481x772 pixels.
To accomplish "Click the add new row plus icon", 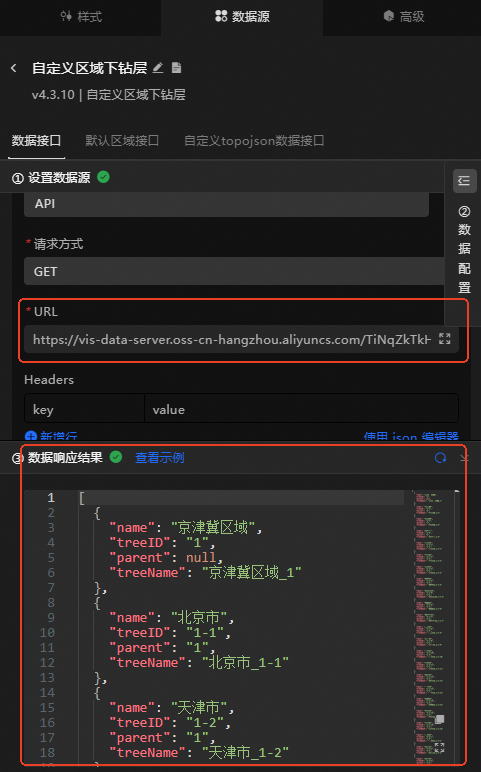I will pos(31,436).
